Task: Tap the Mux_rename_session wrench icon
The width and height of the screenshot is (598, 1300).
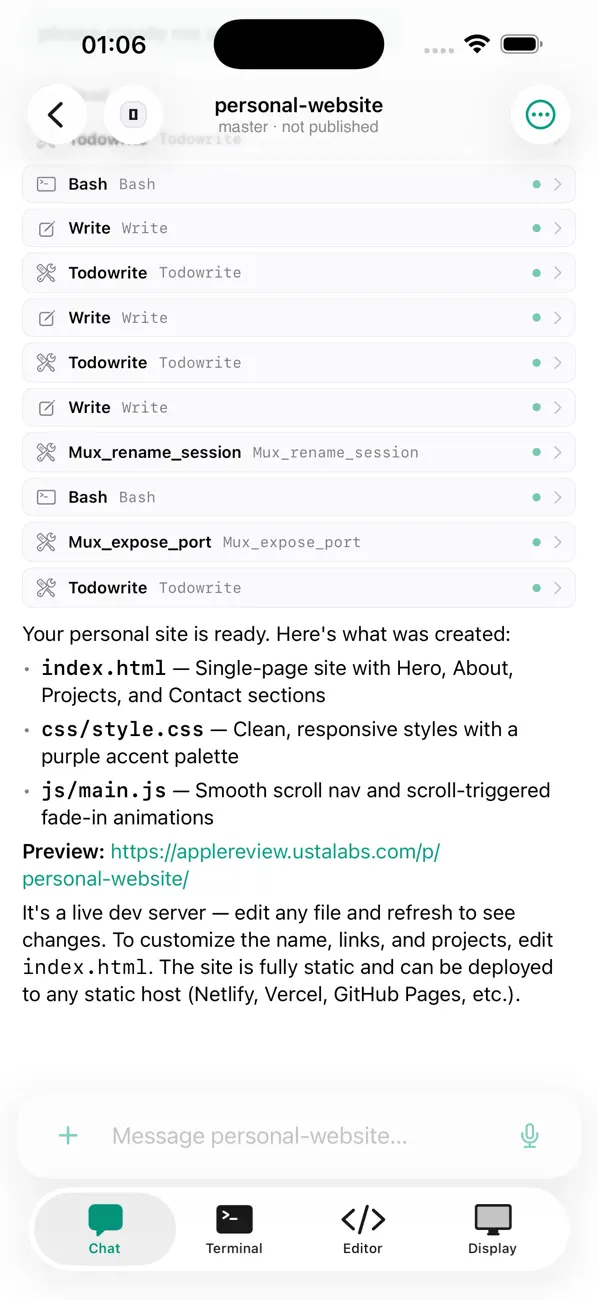Action: pyautogui.click(x=46, y=452)
